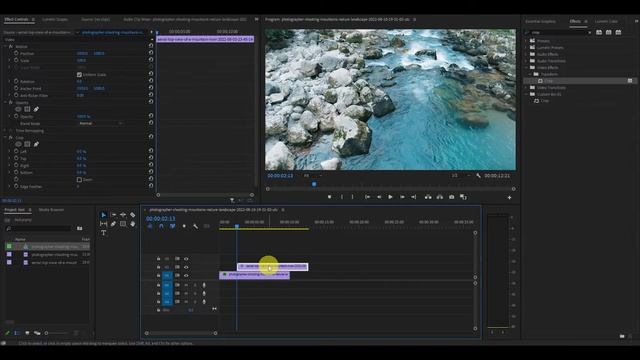Export frame with camera icon
This screenshot has width=640, height=360.
pos(451,197)
